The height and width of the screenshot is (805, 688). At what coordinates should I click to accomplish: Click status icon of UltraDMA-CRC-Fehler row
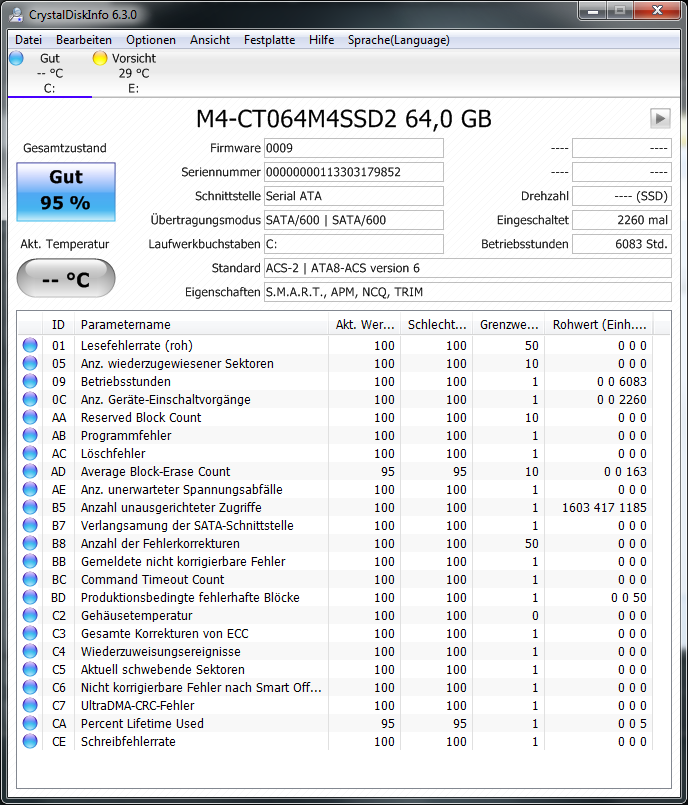pos(30,705)
